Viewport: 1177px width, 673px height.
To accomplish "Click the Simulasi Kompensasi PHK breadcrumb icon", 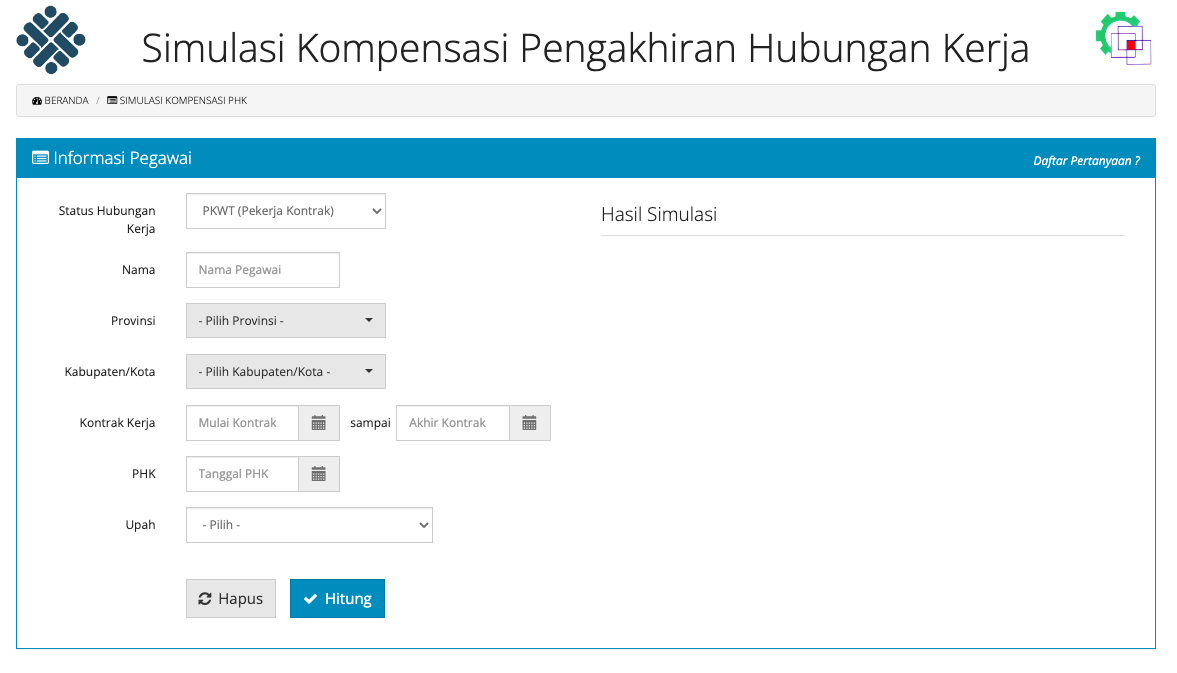I will point(112,101).
